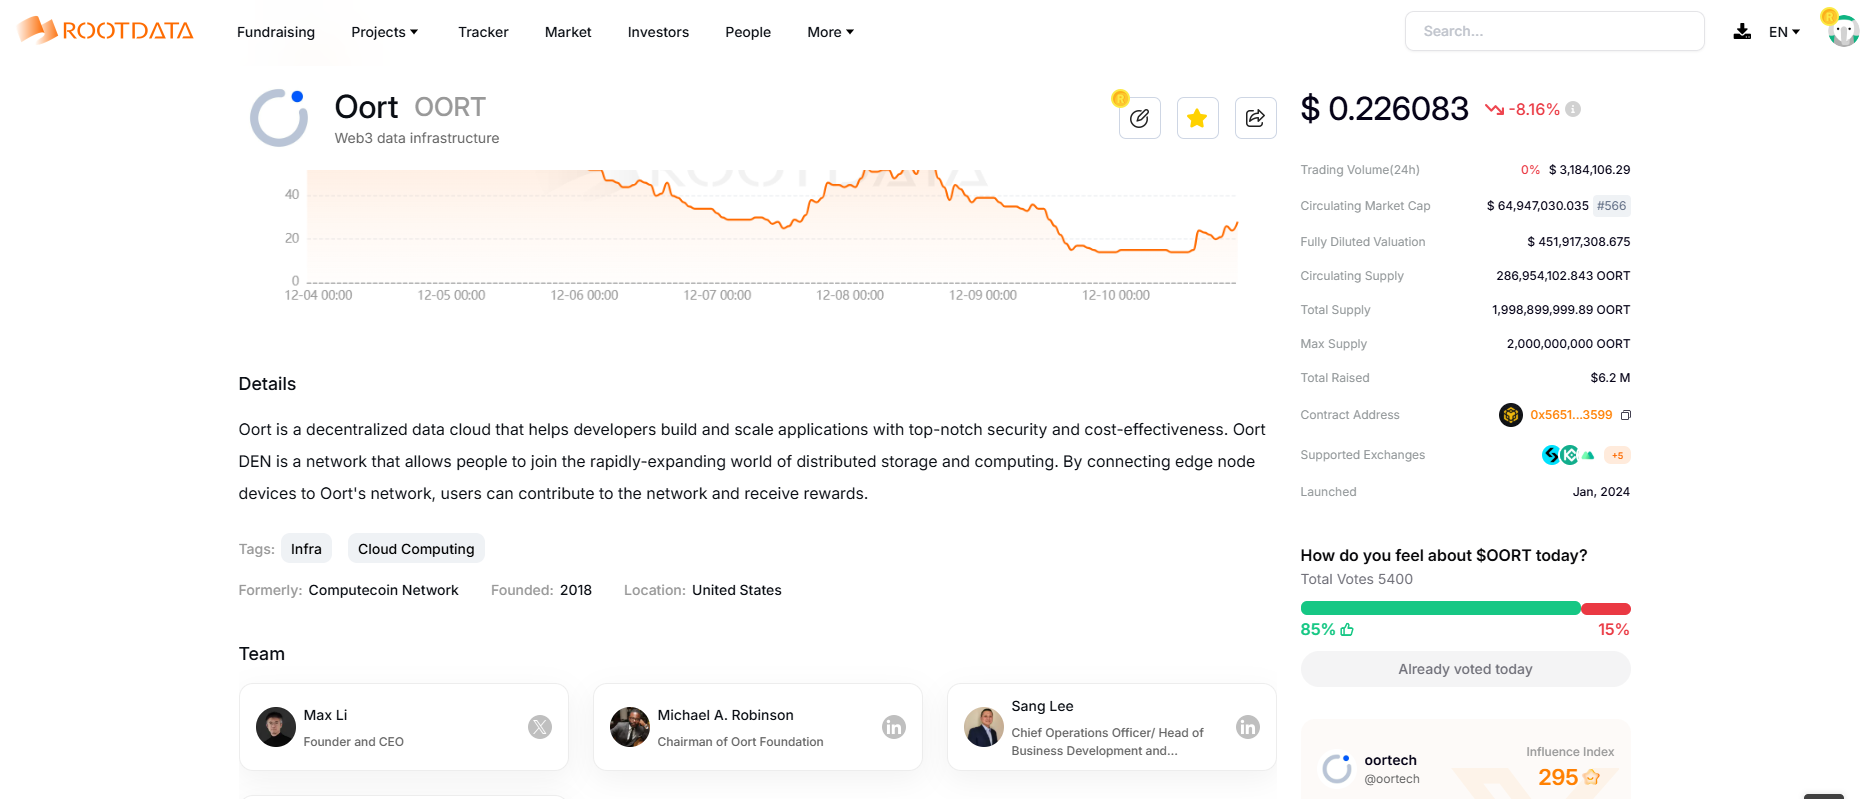Click the Location United States value
This screenshot has height=799, width=1875.
click(737, 590)
